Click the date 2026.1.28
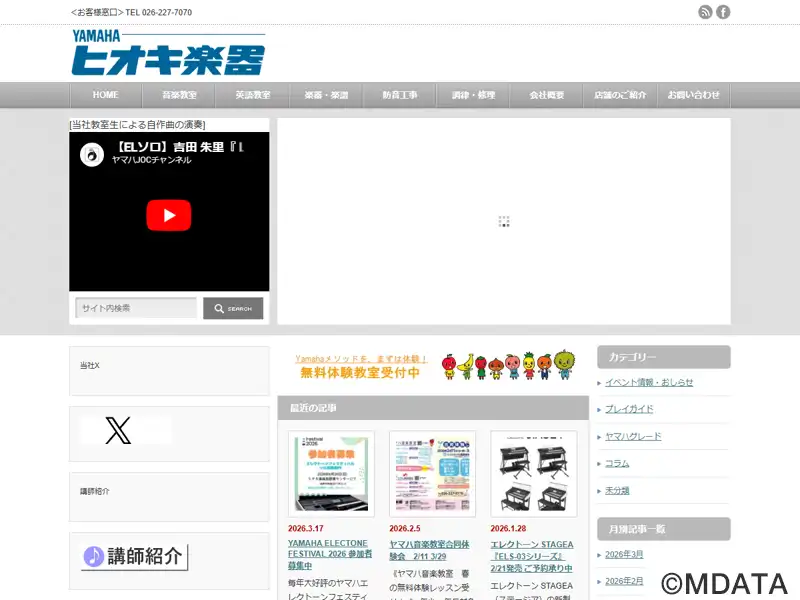 pyautogui.click(x=508, y=529)
